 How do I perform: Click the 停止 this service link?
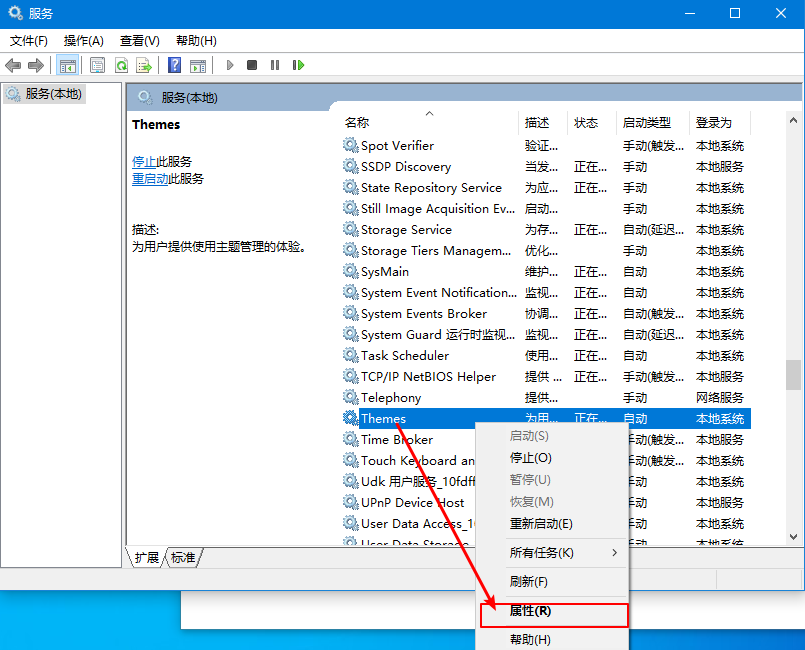[144, 162]
